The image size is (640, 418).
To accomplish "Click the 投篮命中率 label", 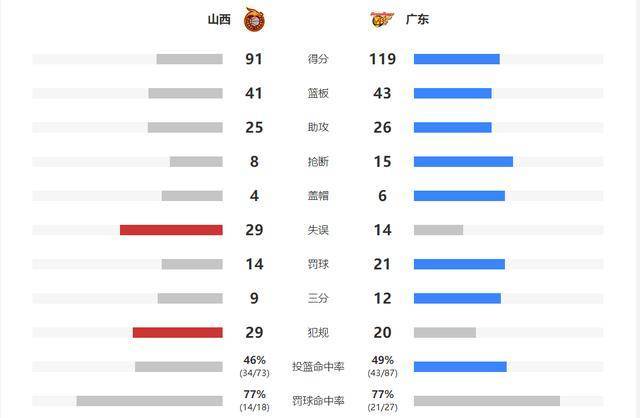I will coord(318,367).
